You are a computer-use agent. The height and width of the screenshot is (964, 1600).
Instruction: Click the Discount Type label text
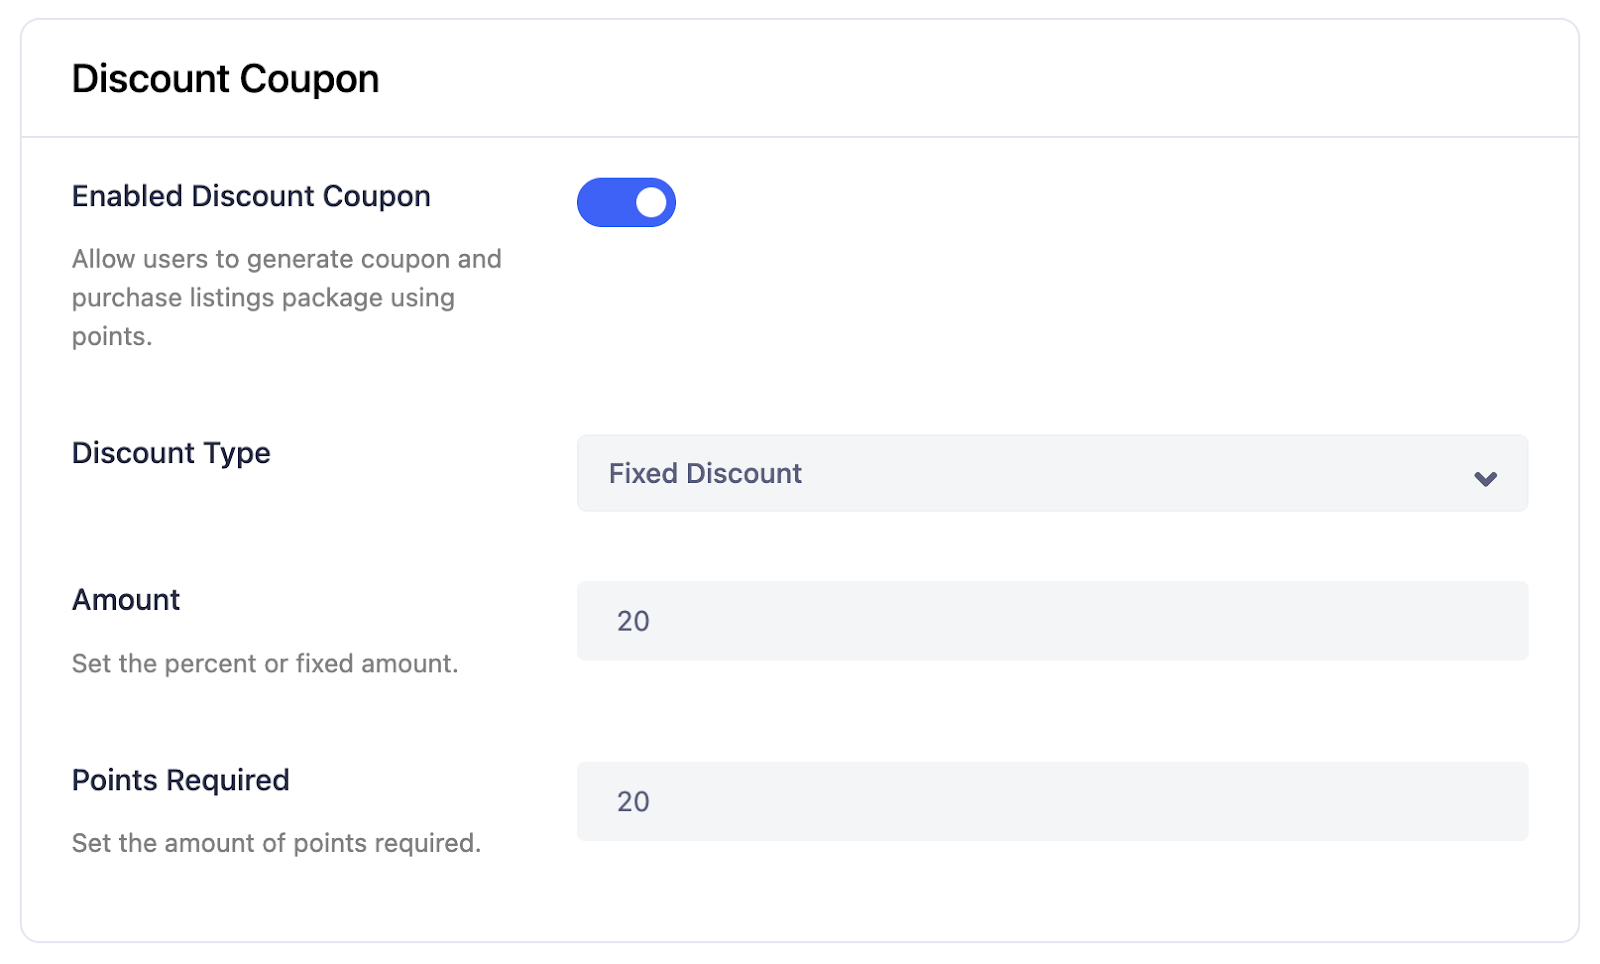pos(170,452)
